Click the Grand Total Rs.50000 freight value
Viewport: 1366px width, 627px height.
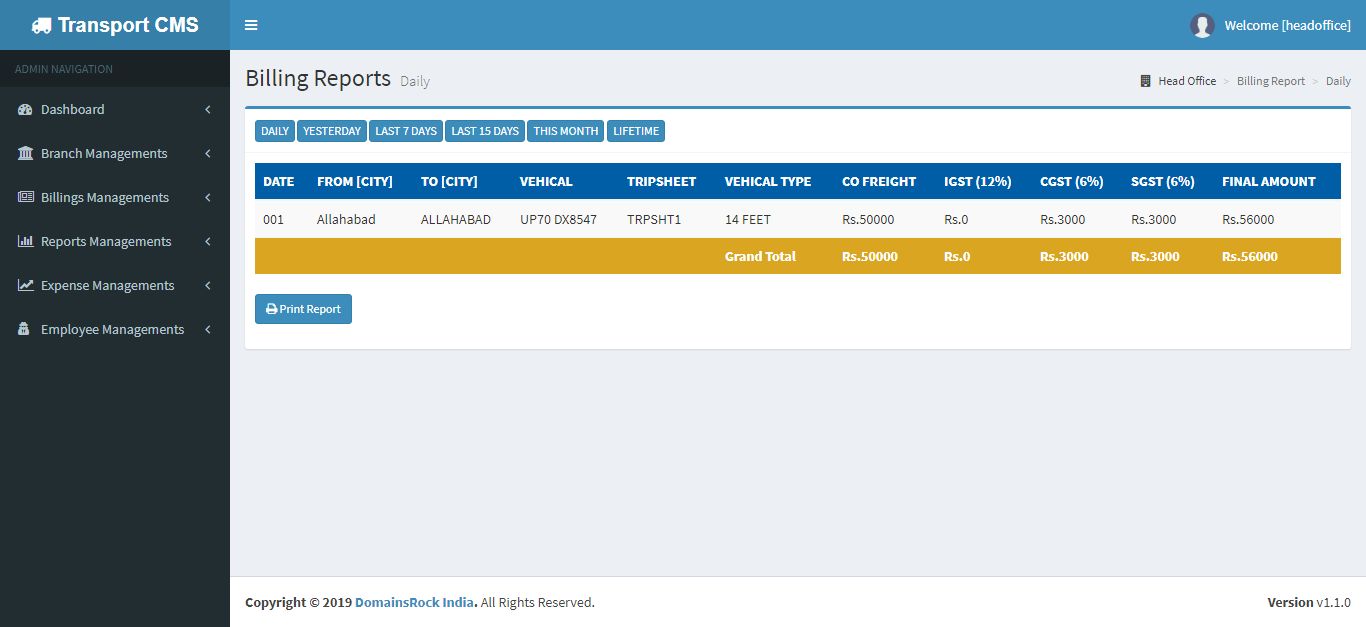[870, 256]
